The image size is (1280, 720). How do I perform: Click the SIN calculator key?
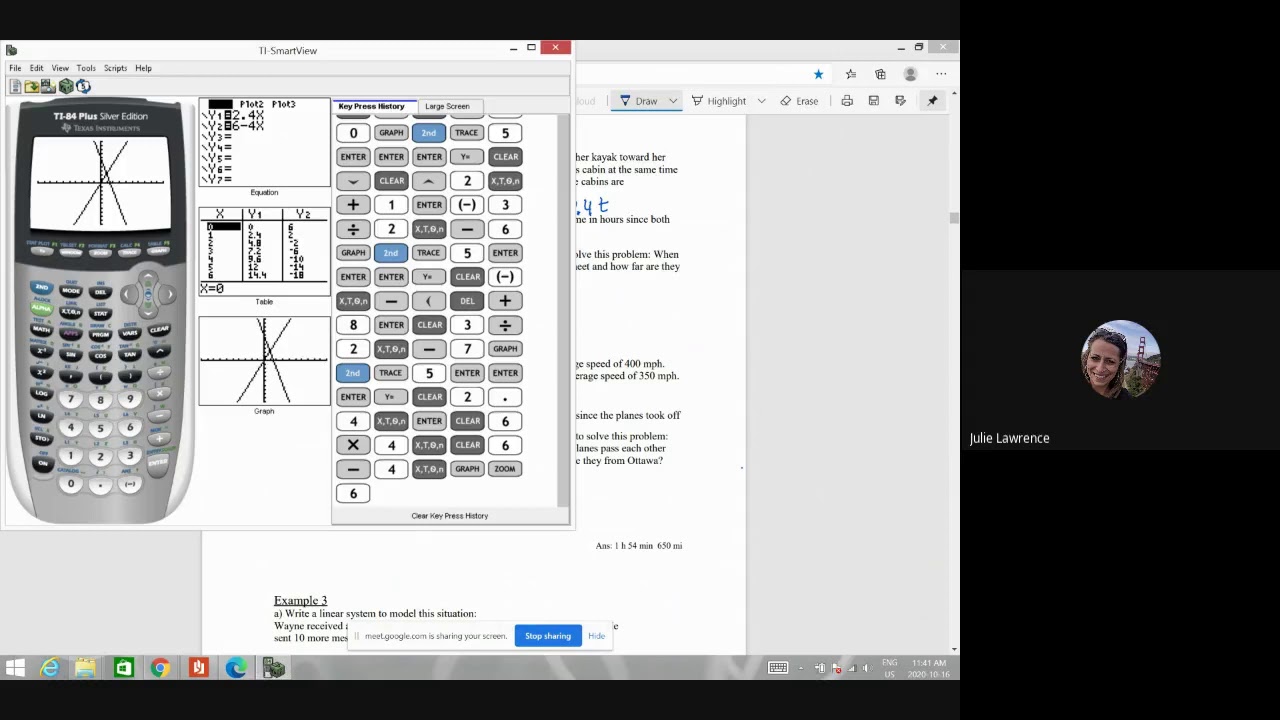tap(71, 355)
